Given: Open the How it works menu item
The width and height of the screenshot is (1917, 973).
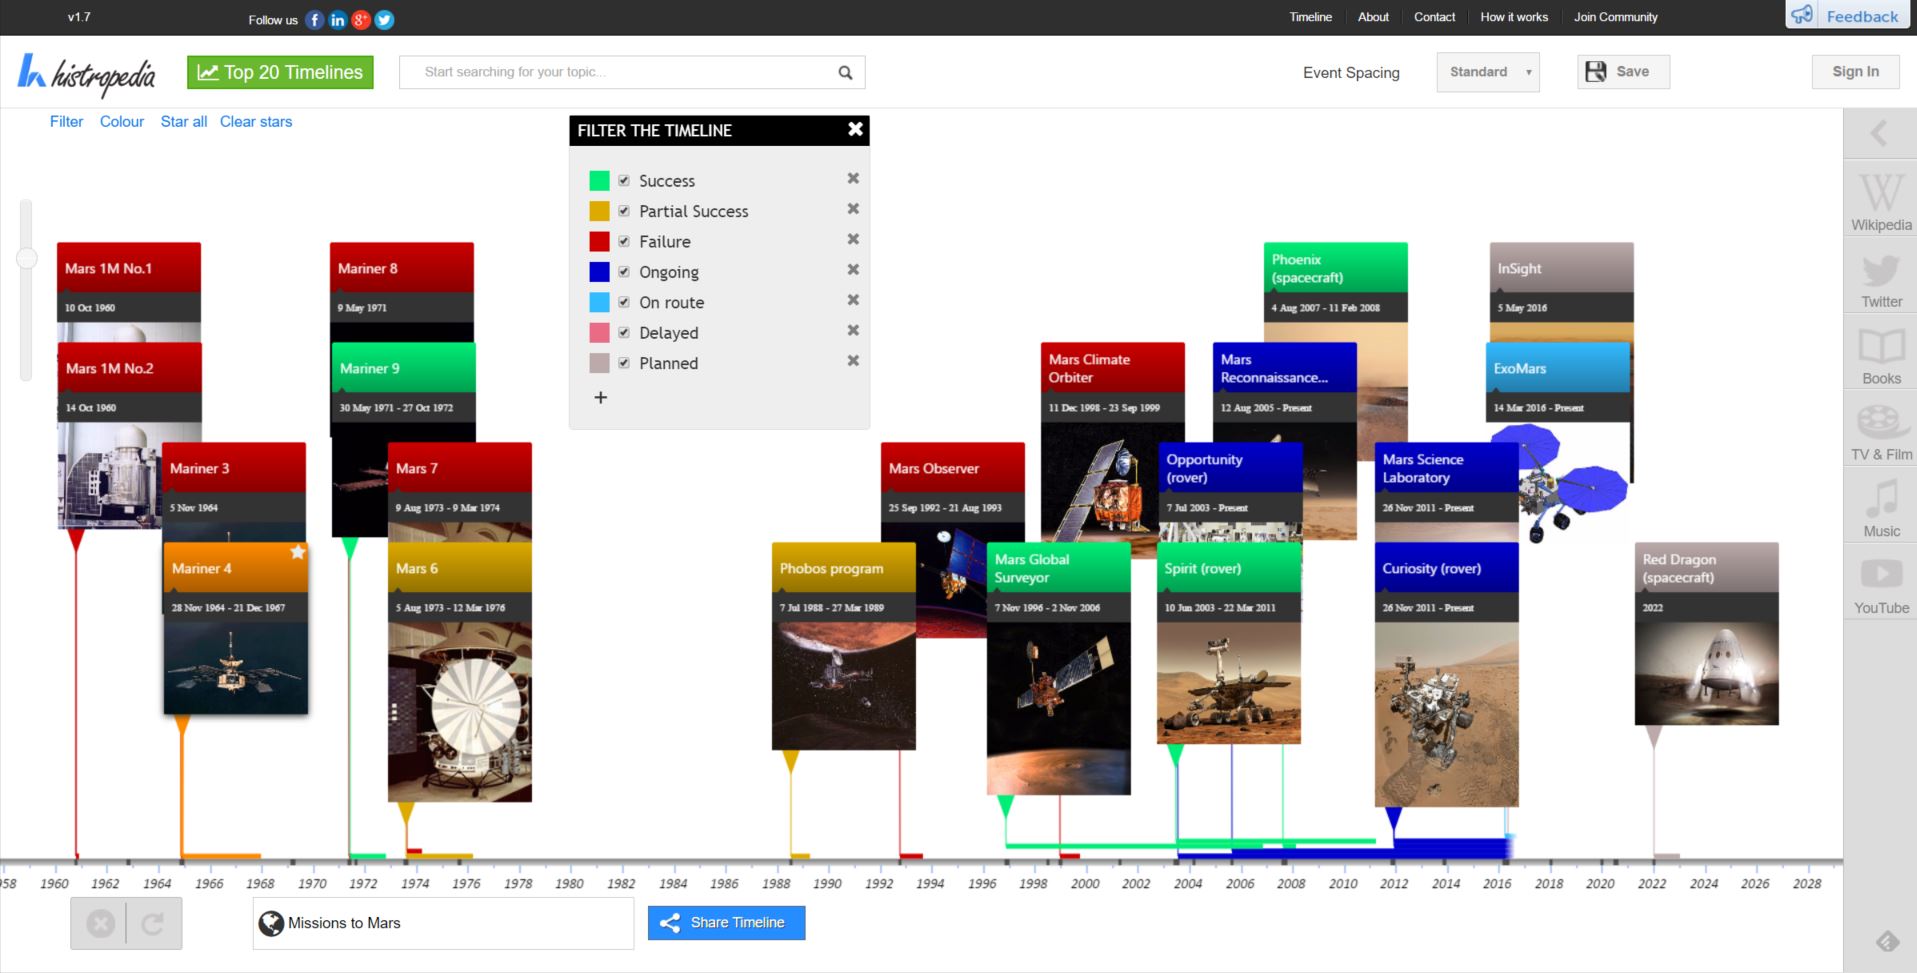Looking at the screenshot, I should (1514, 17).
